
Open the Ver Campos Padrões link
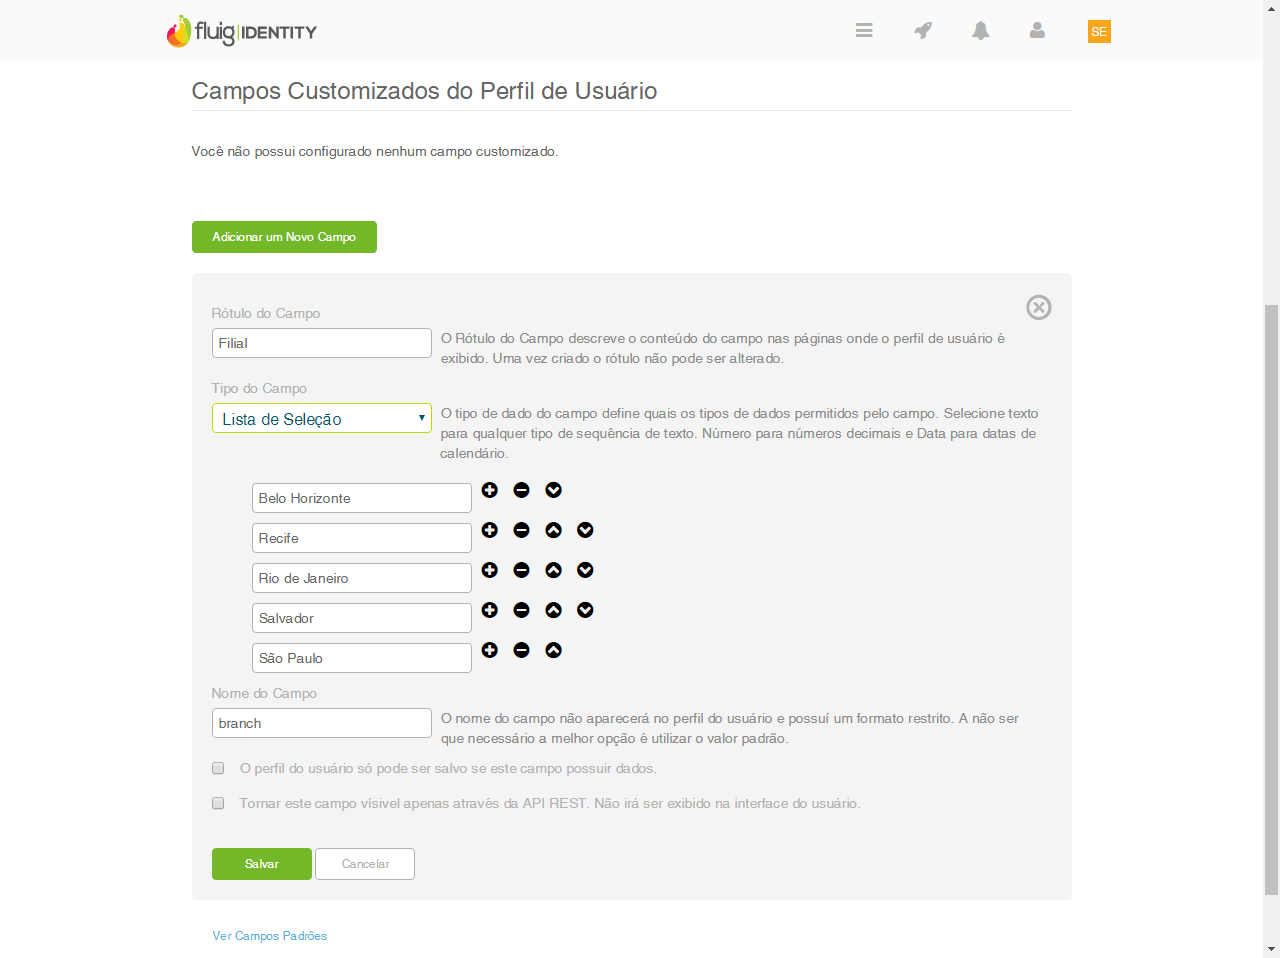(270, 936)
